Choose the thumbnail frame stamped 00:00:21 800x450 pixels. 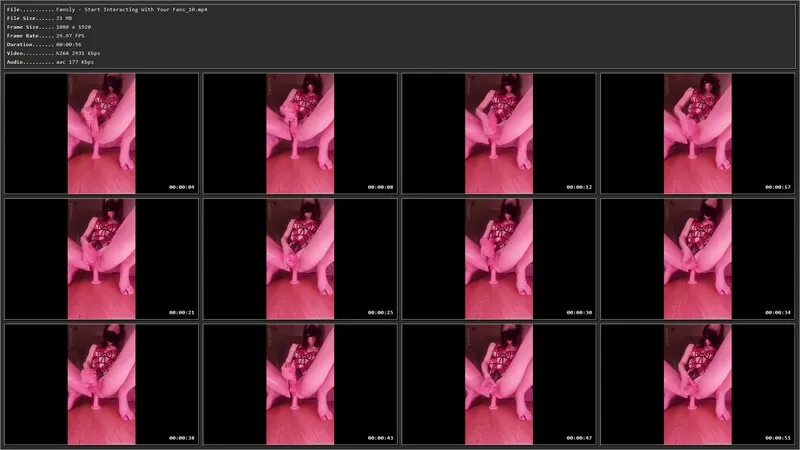(102, 259)
